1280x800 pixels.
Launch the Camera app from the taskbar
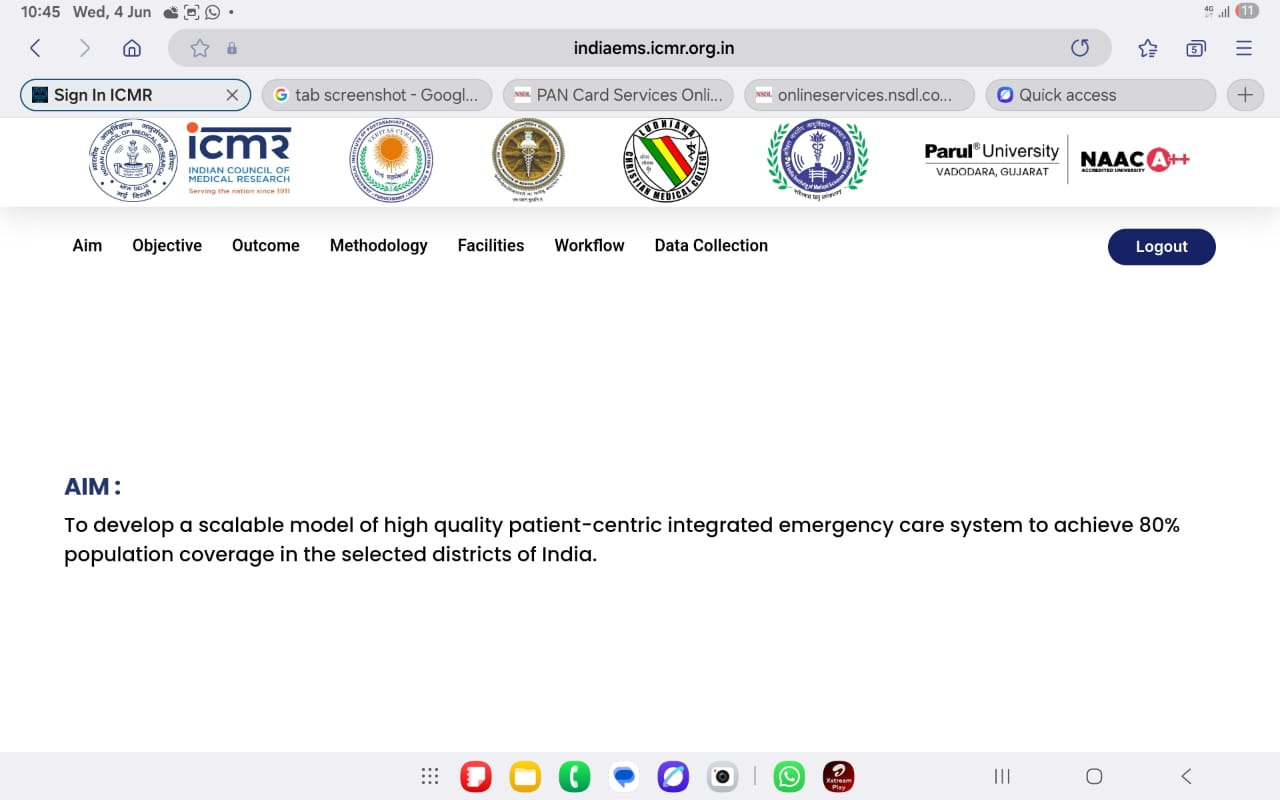tap(722, 776)
